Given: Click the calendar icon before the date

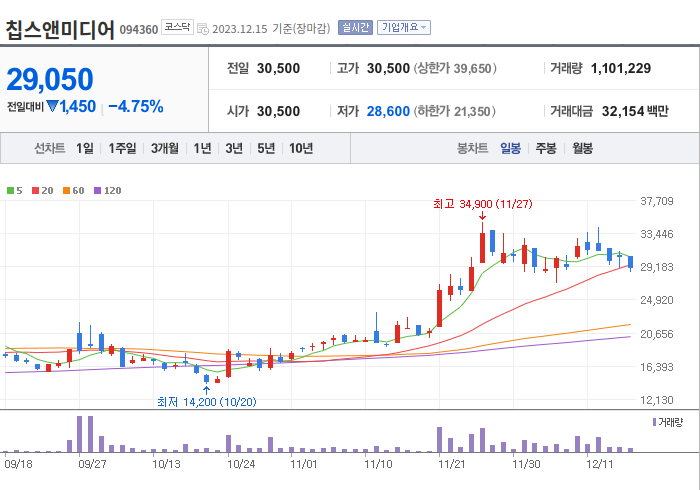Looking at the screenshot, I should (203, 29).
